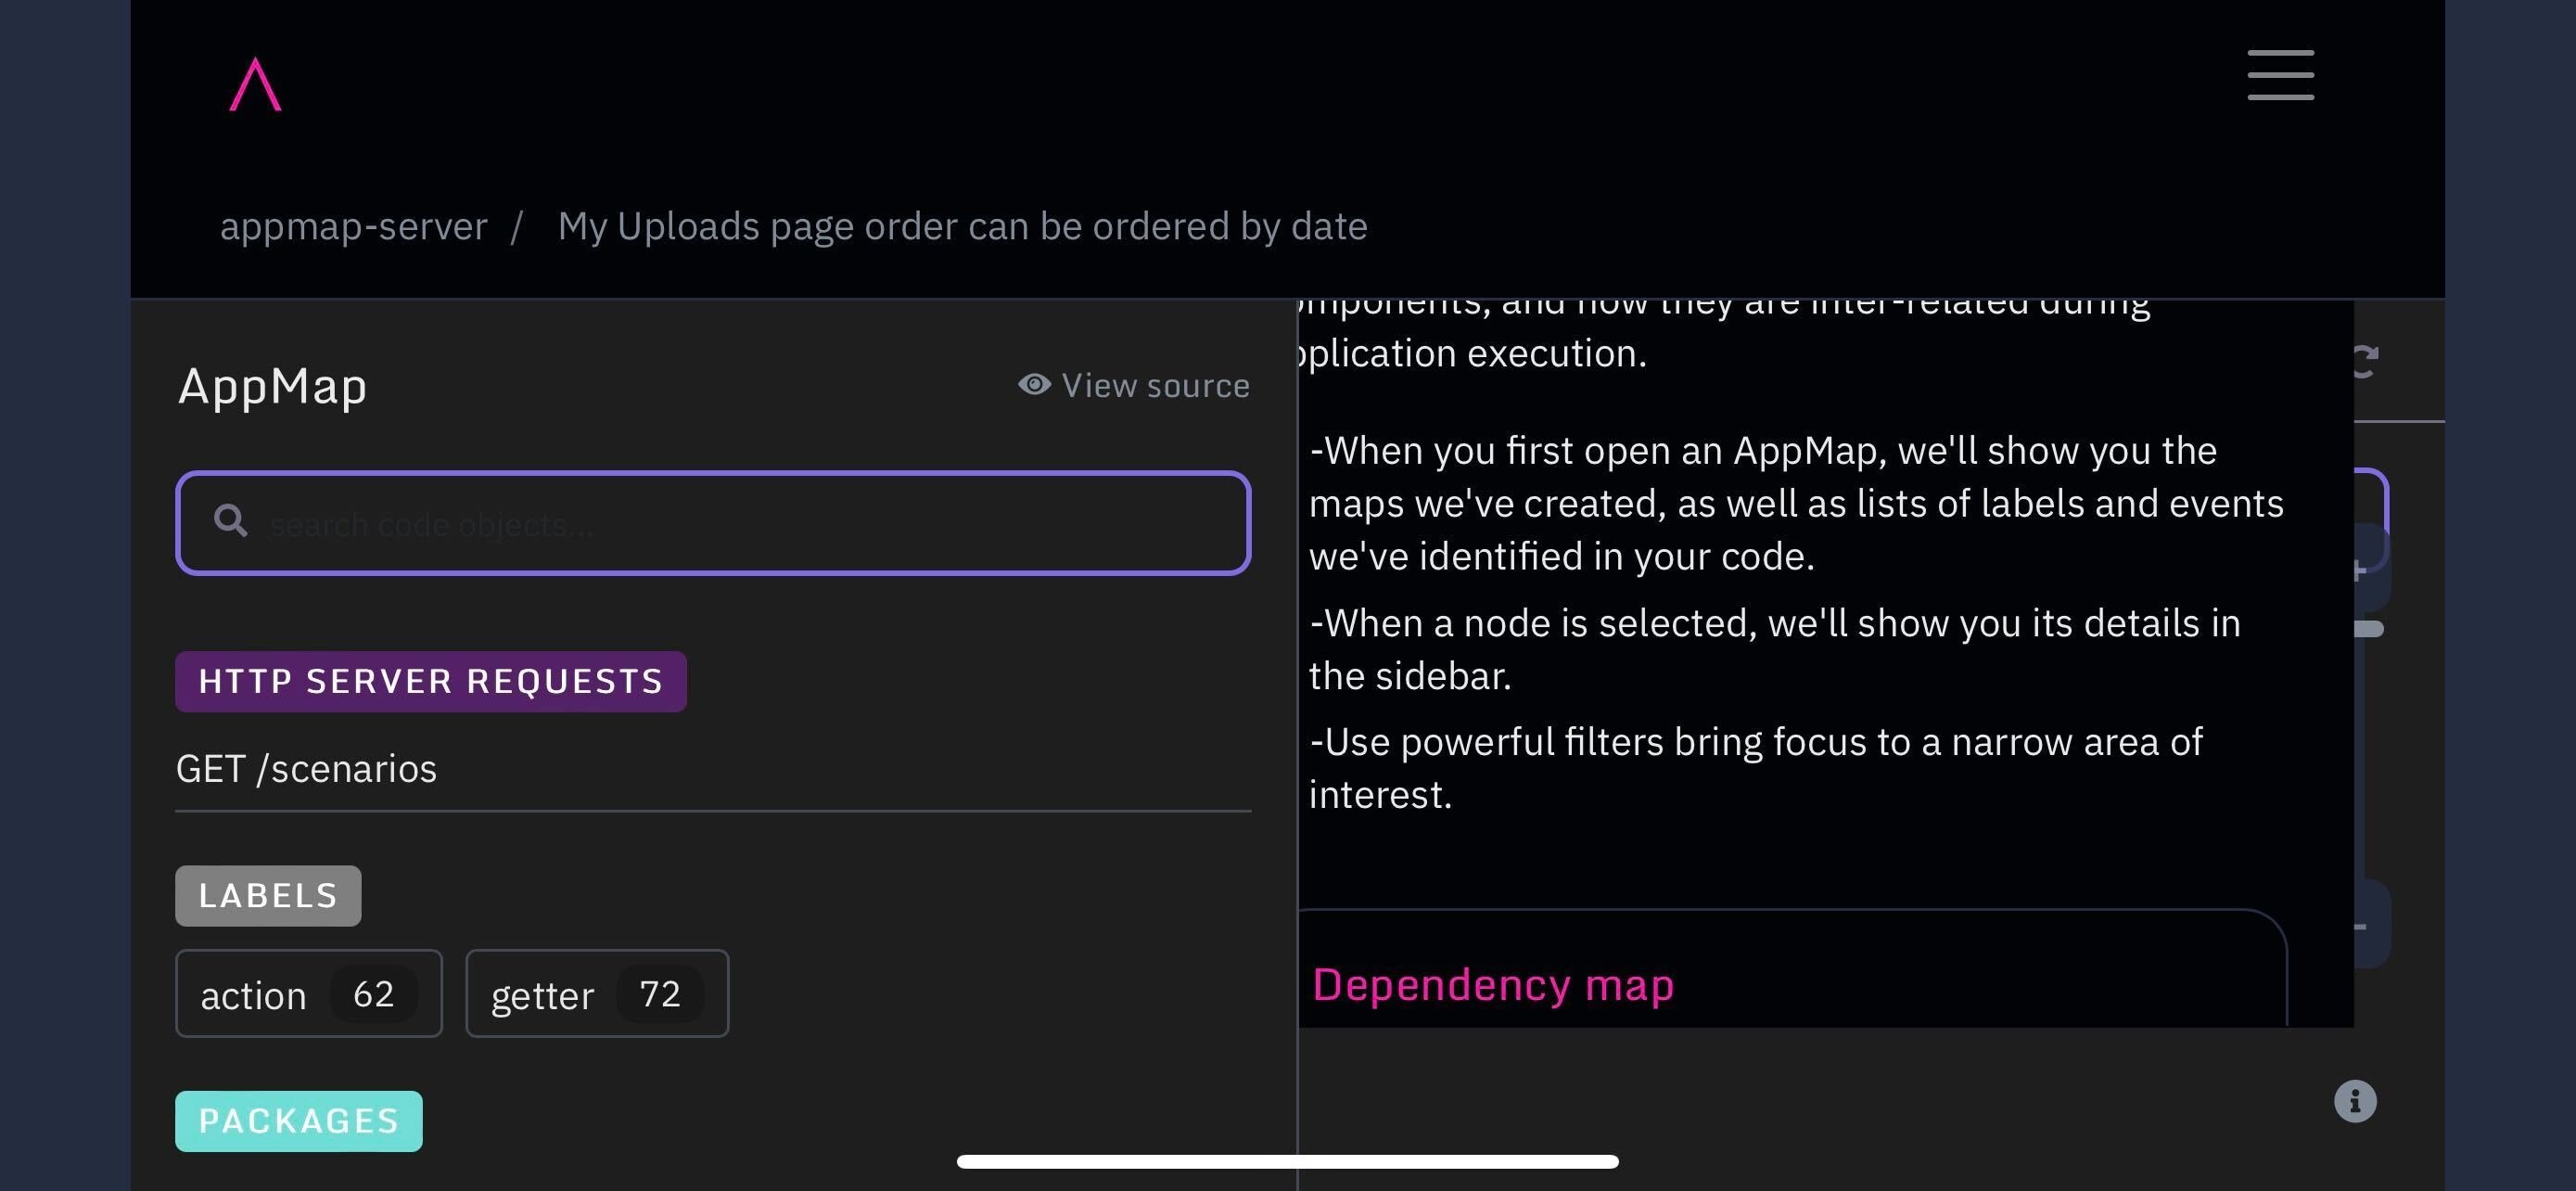Select the action label with 62

click(x=309, y=993)
